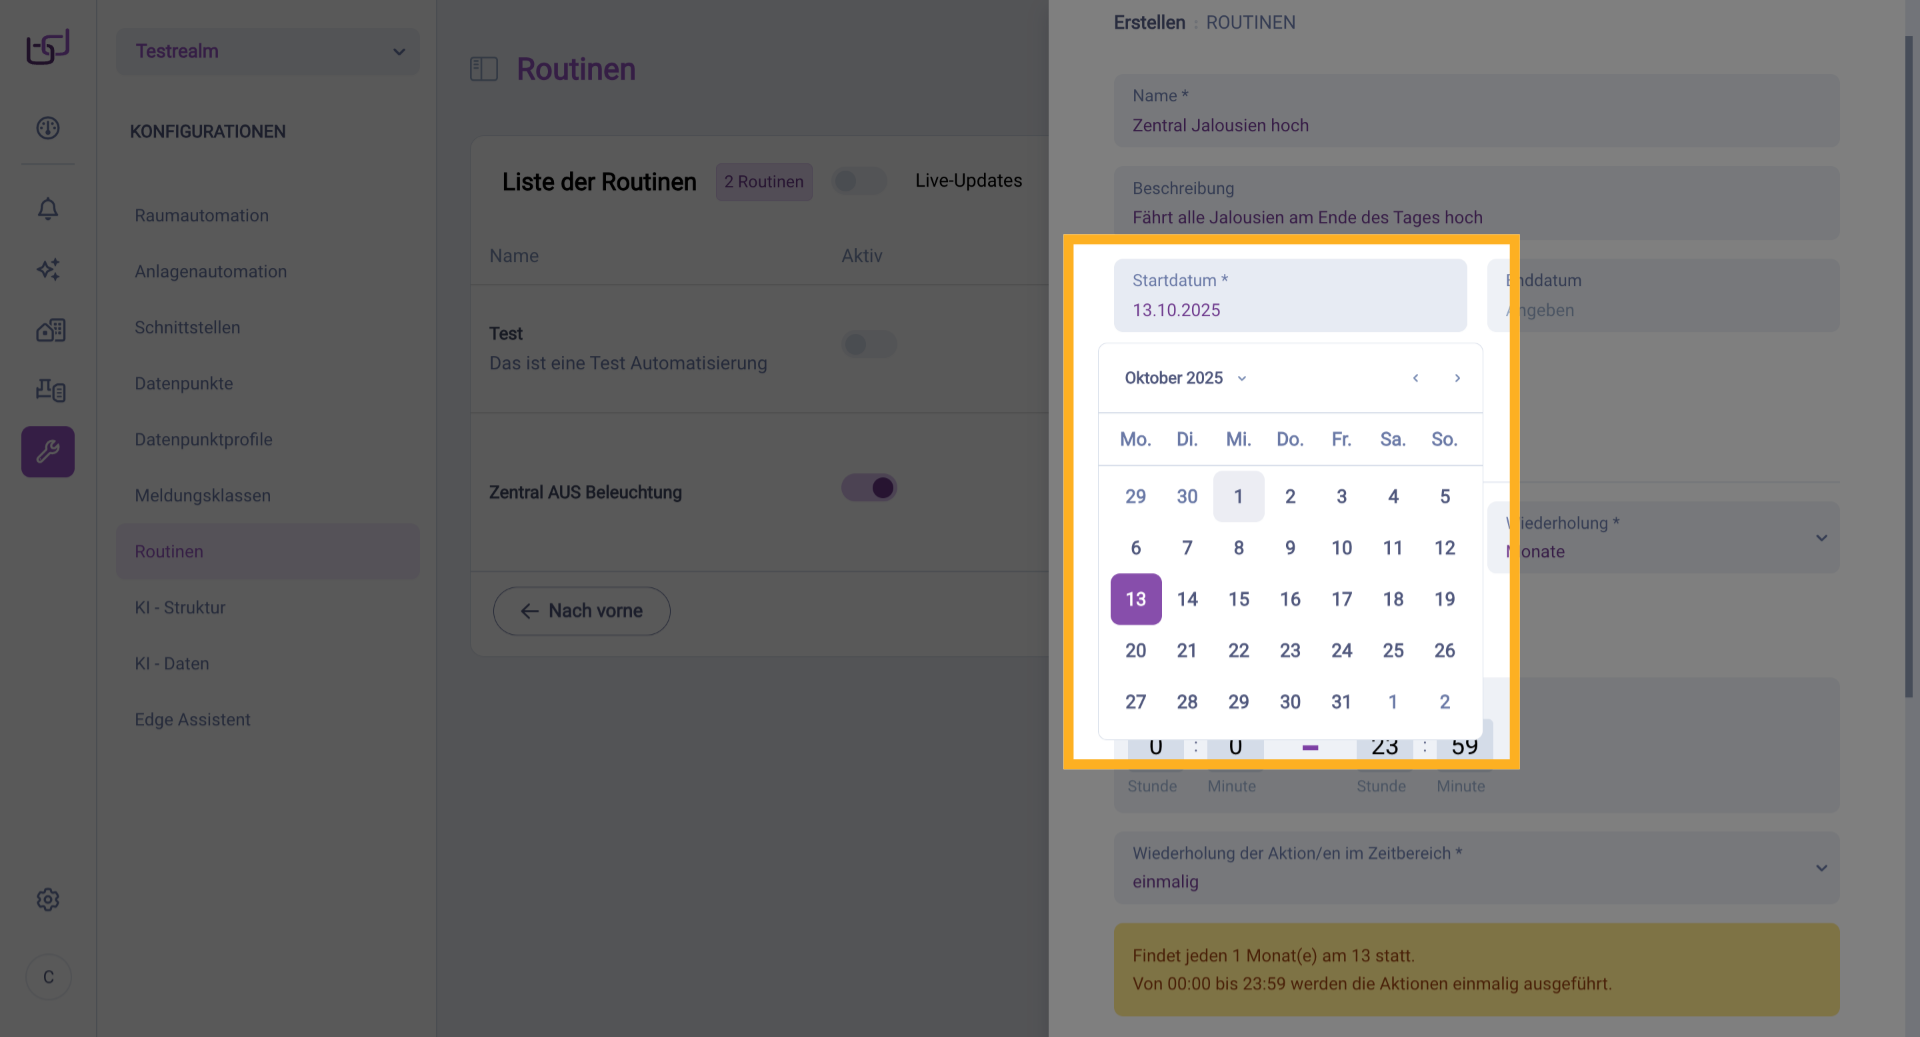Viewport: 1920px width, 1037px height.
Task: Select the wrench configuration icon
Action: point(48,452)
